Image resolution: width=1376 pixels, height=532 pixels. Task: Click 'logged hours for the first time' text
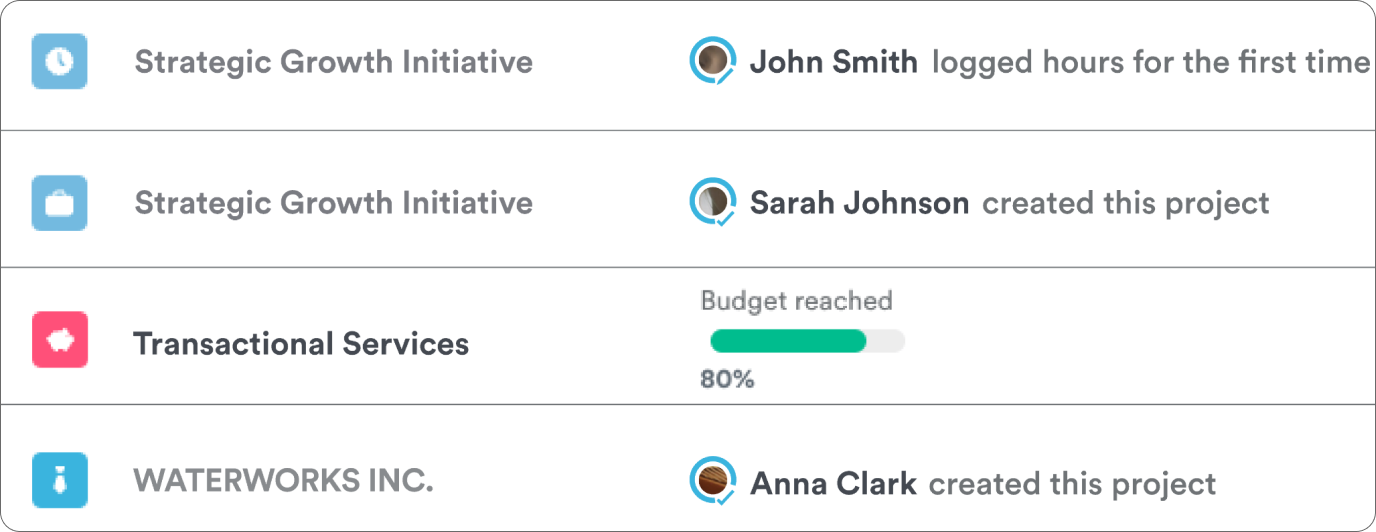[x=1150, y=63]
